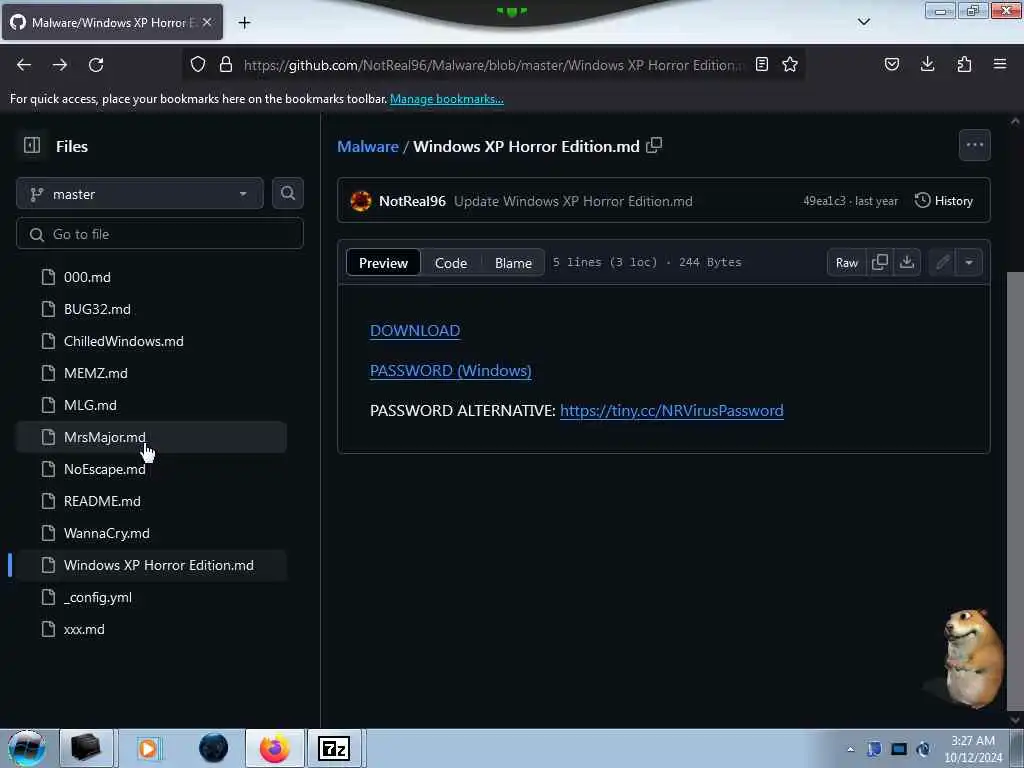Open MLG.md file
This screenshot has height=768, width=1024.
[152, 405]
